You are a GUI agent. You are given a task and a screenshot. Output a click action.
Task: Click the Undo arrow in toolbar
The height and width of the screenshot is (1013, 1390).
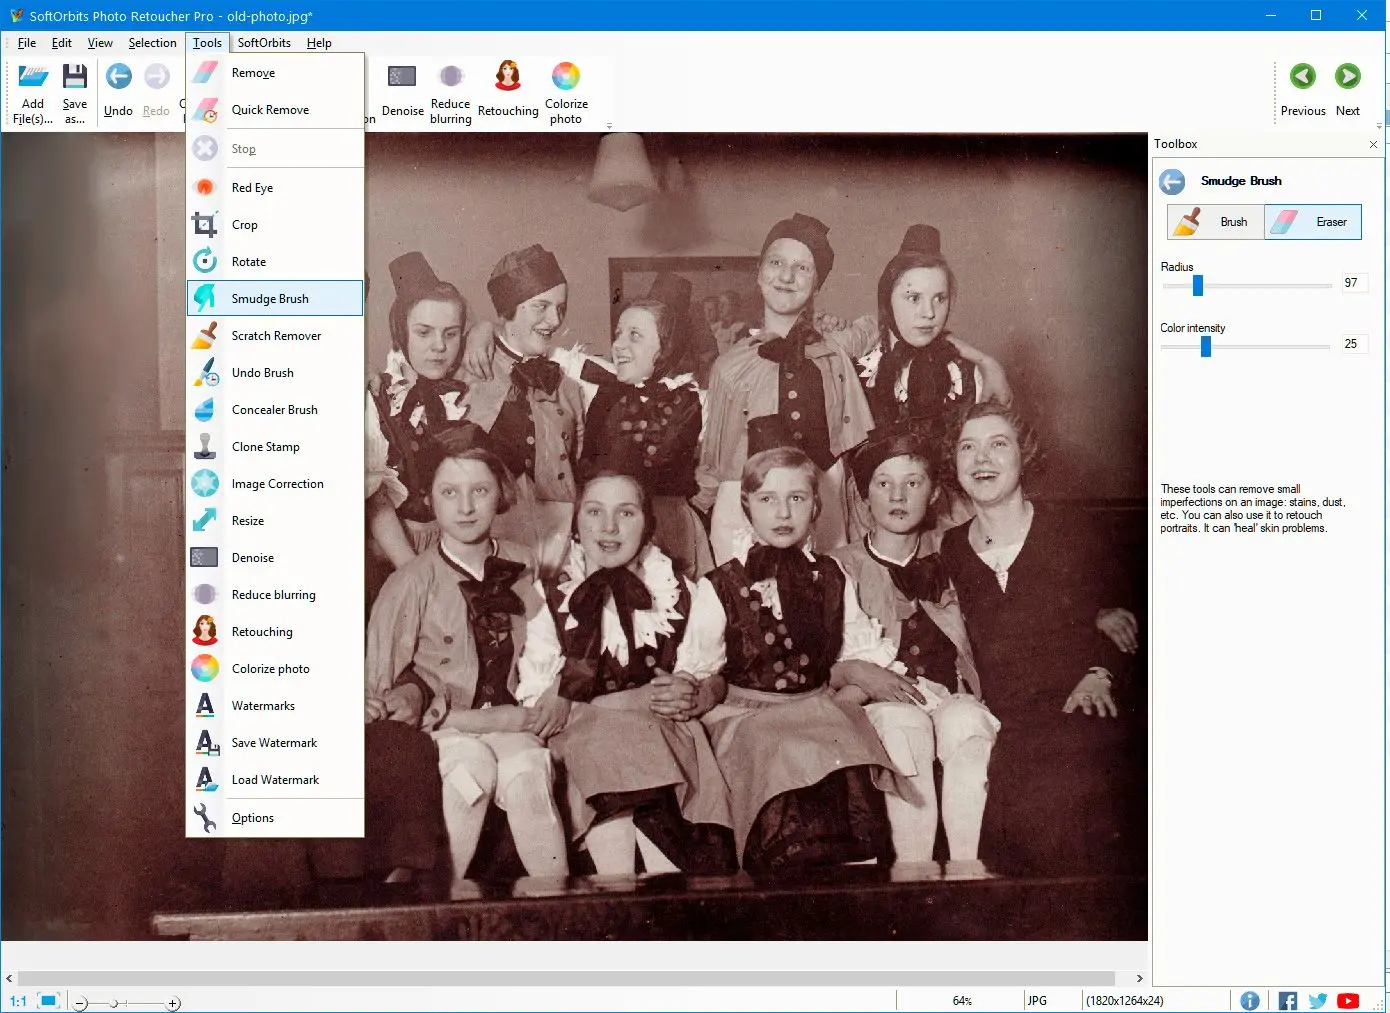coord(118,78)
